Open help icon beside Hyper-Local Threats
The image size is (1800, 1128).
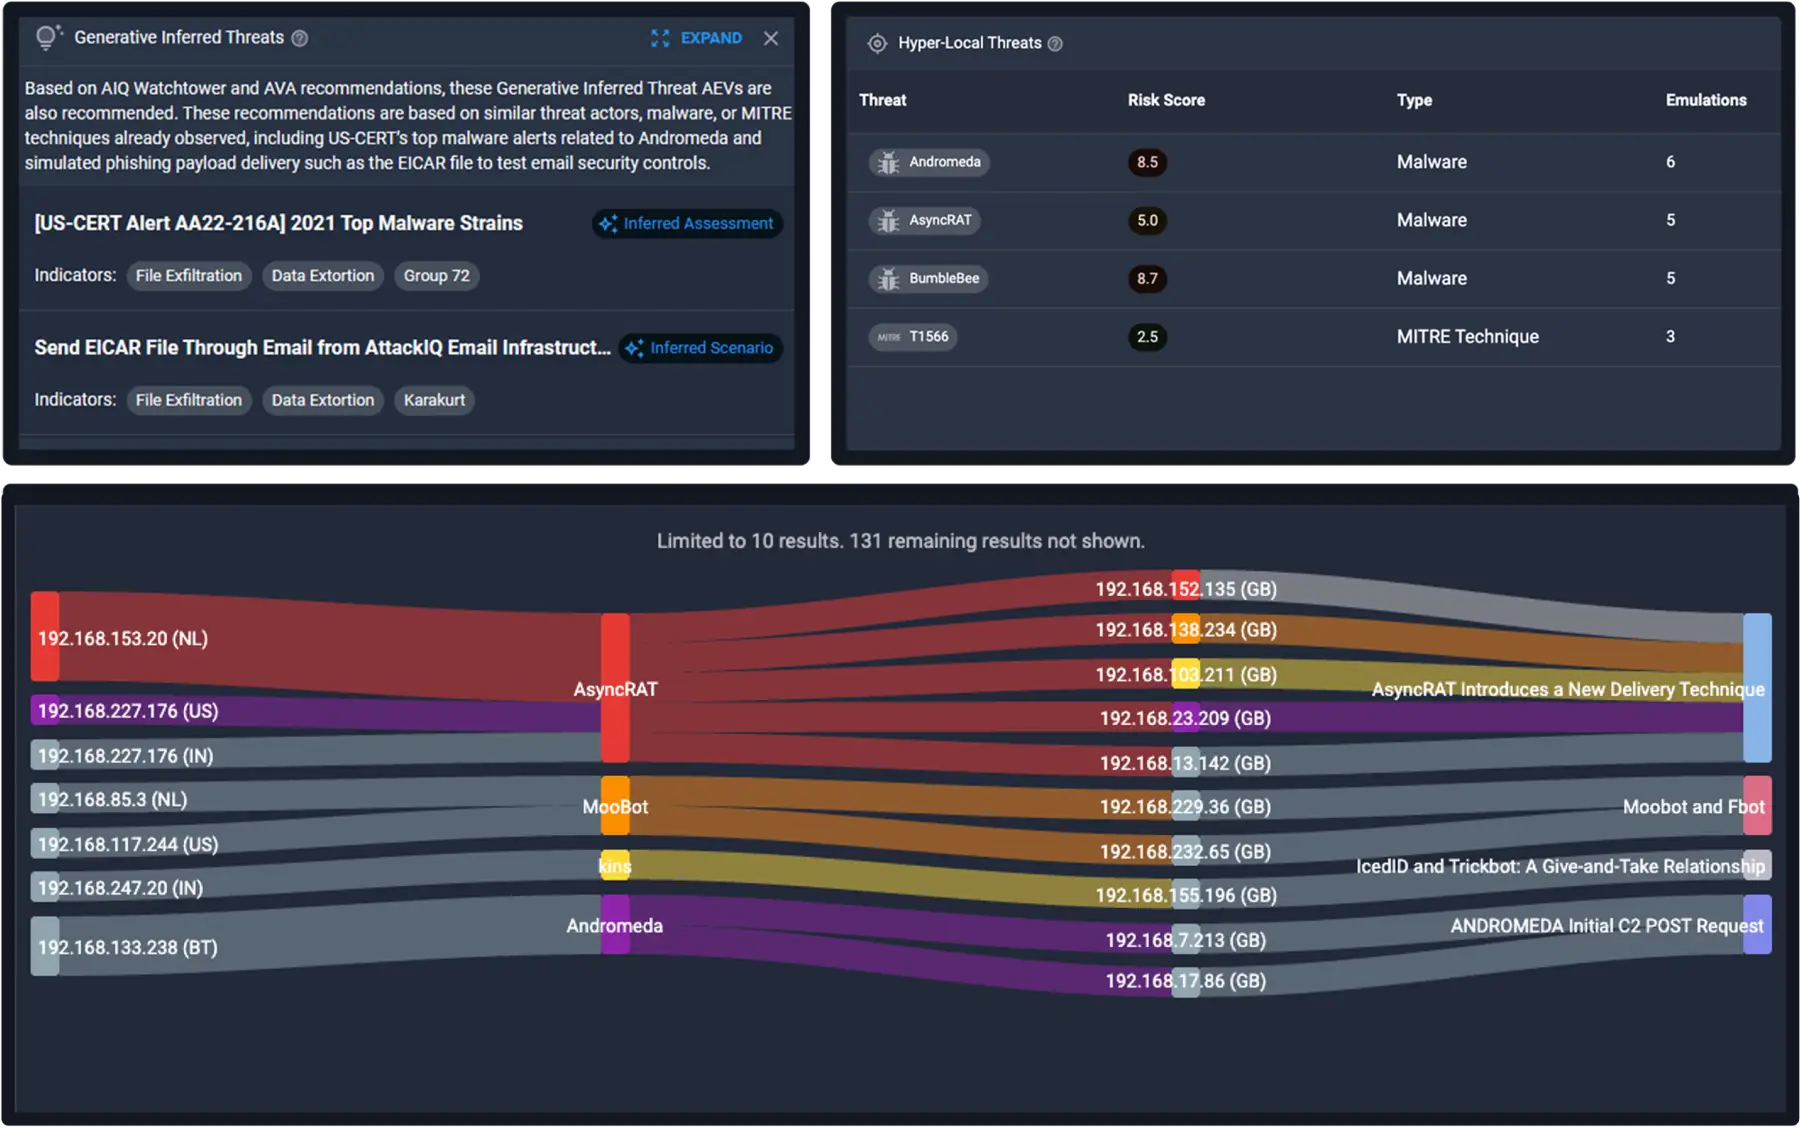point(1055,43)
